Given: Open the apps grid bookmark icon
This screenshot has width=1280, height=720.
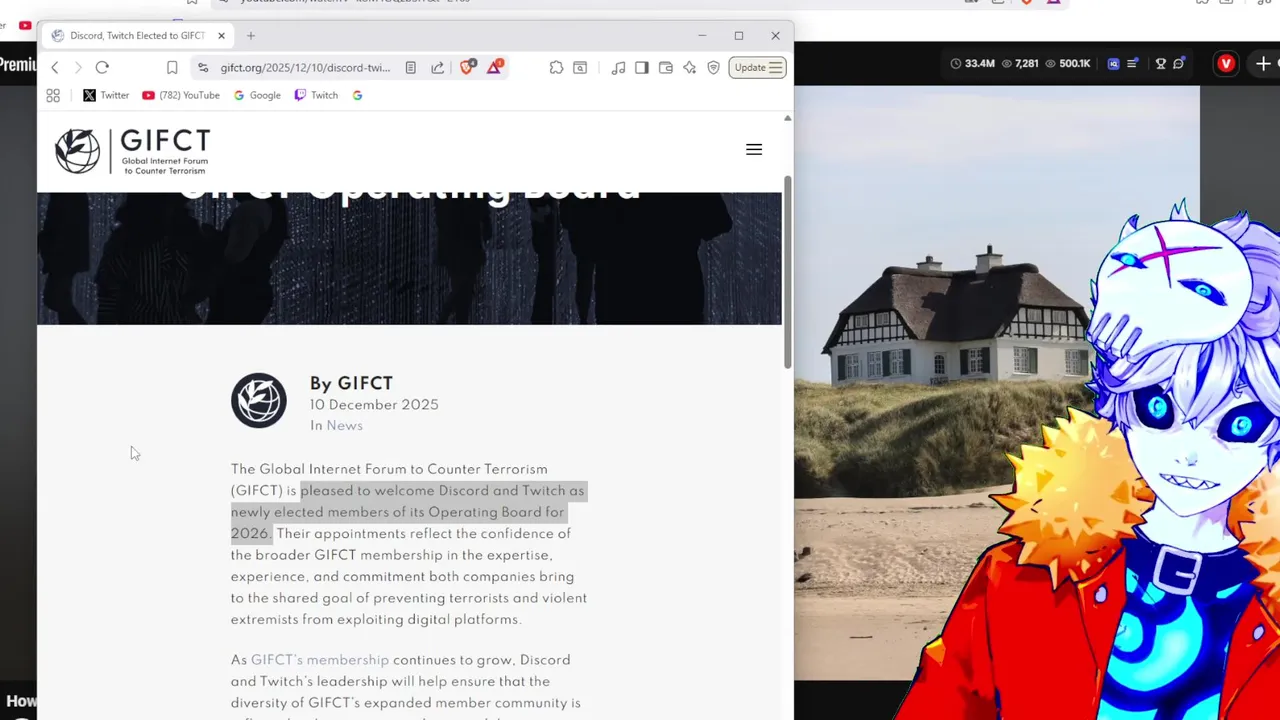Looking at the screenshot, I should 53,95.
